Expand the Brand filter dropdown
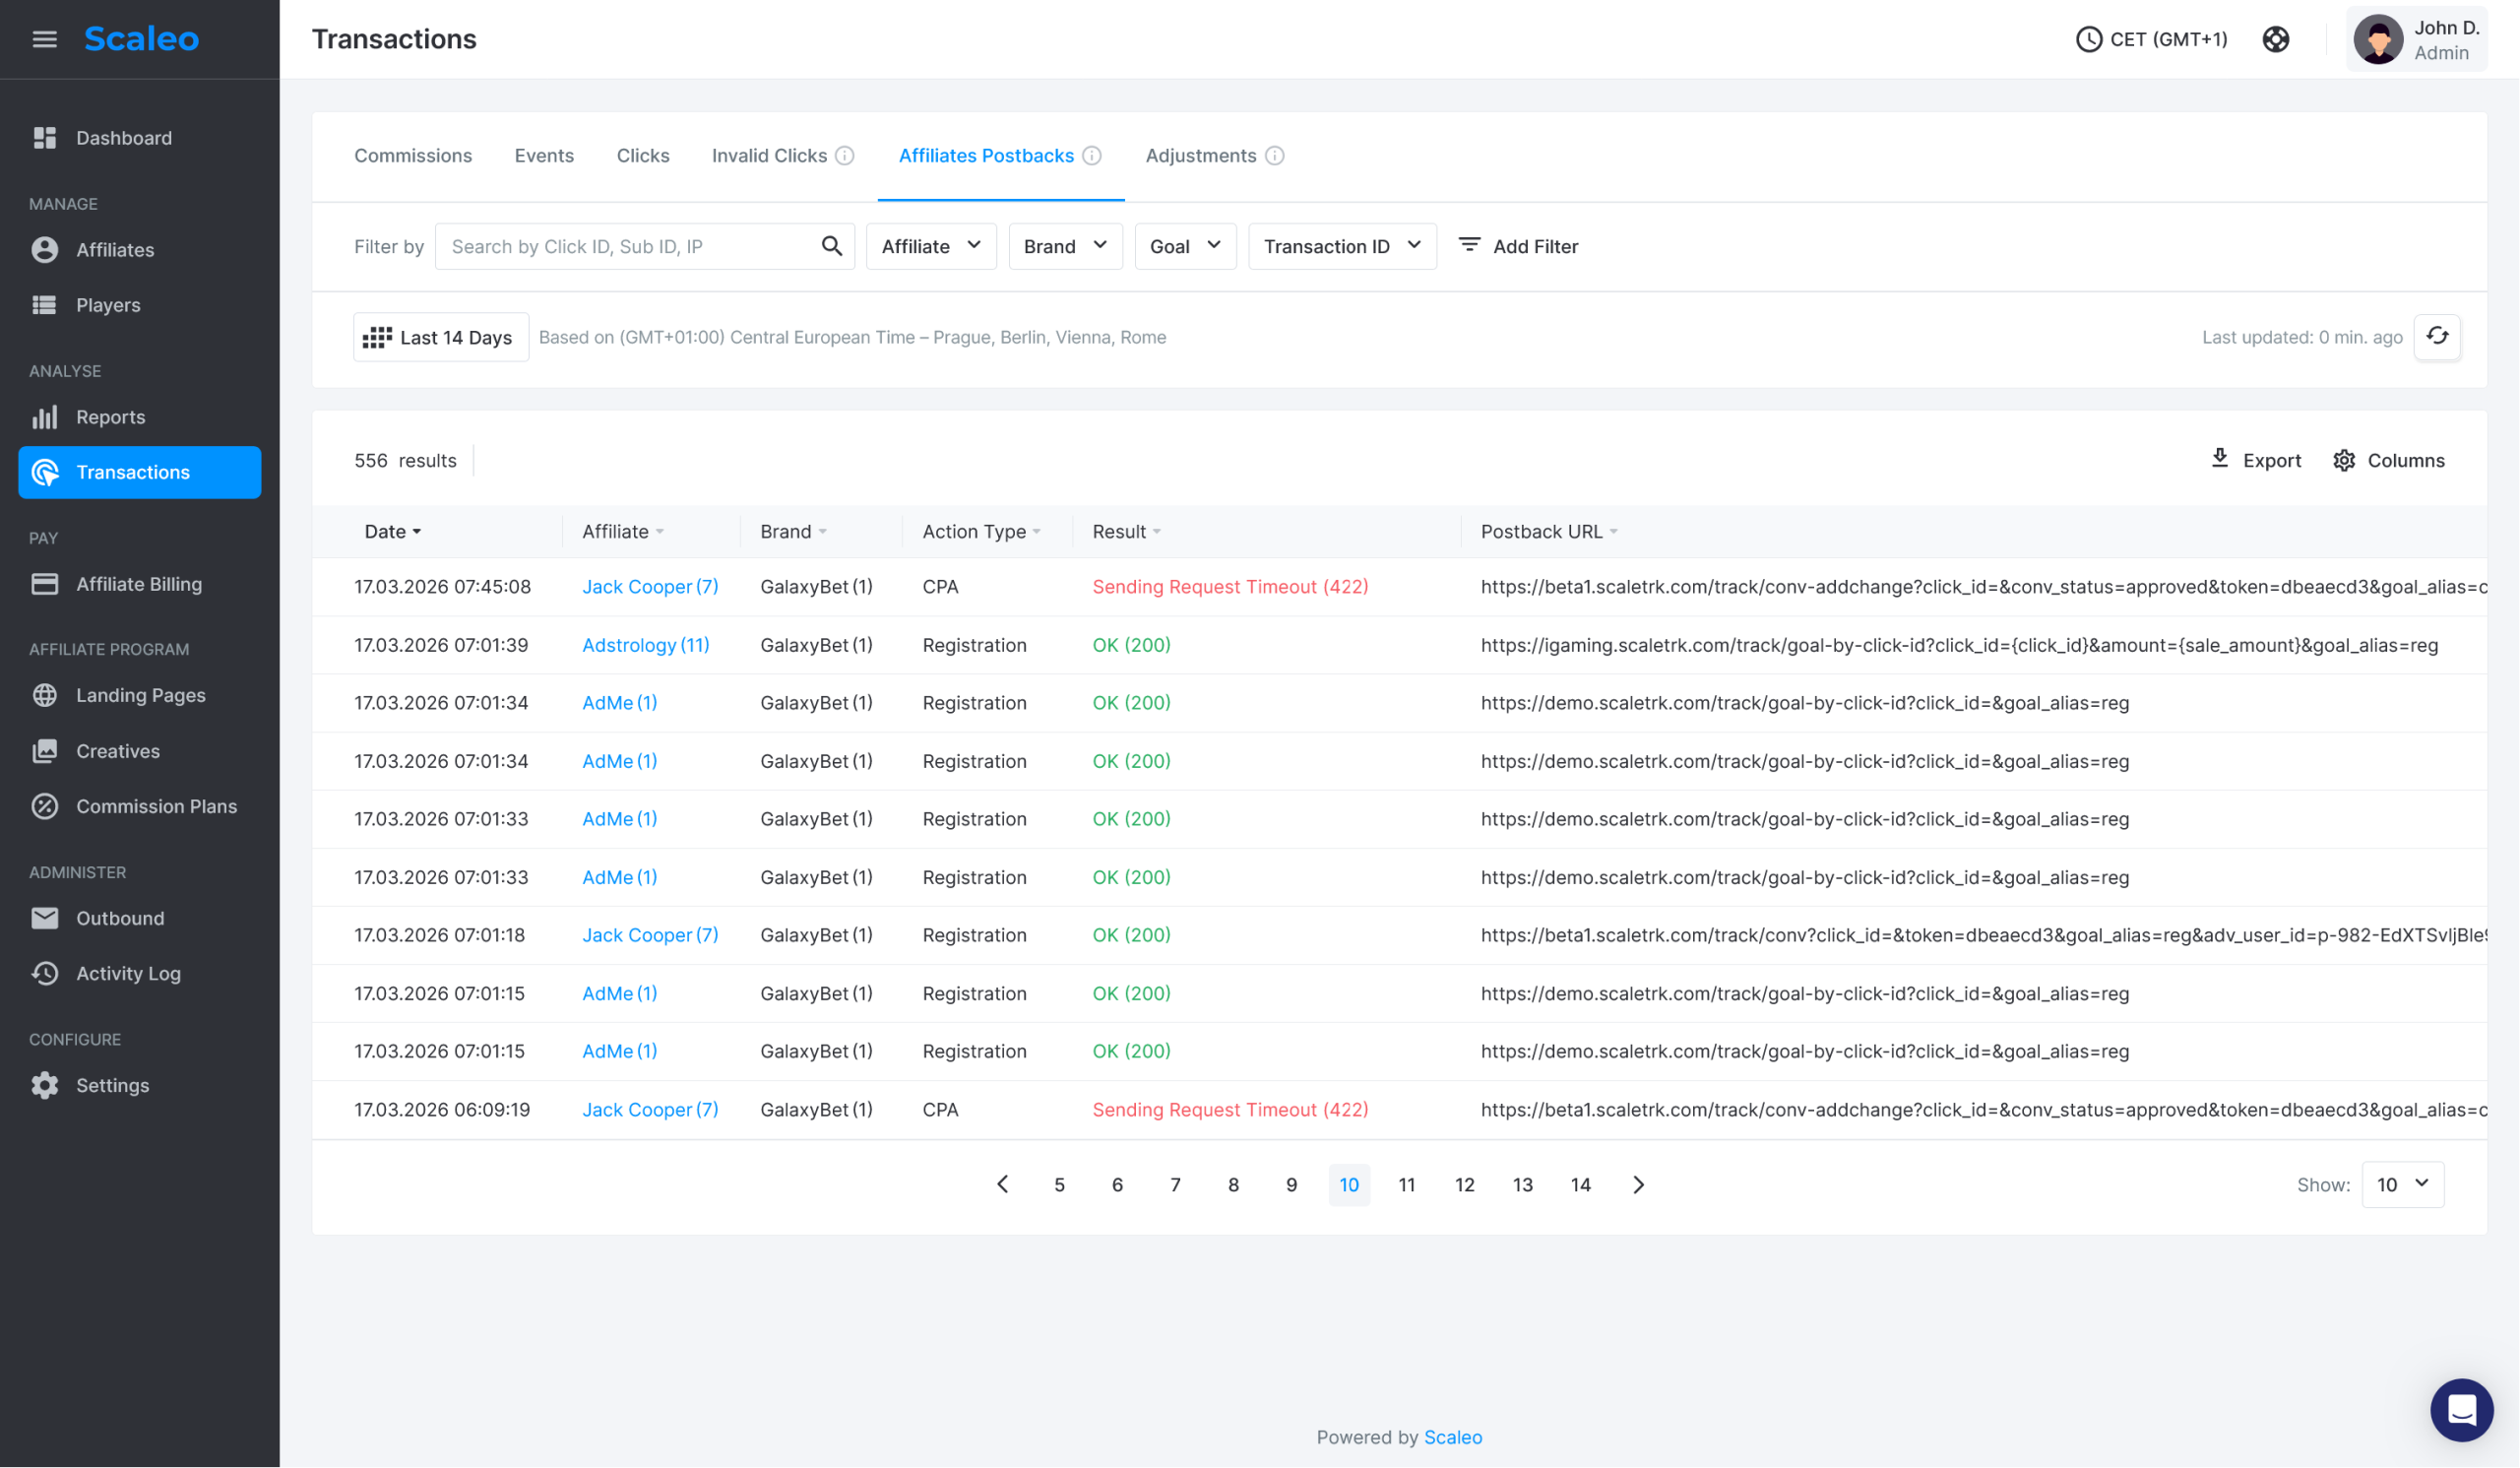This screenshot has height=1468, width=2520. click(1064, 246)
